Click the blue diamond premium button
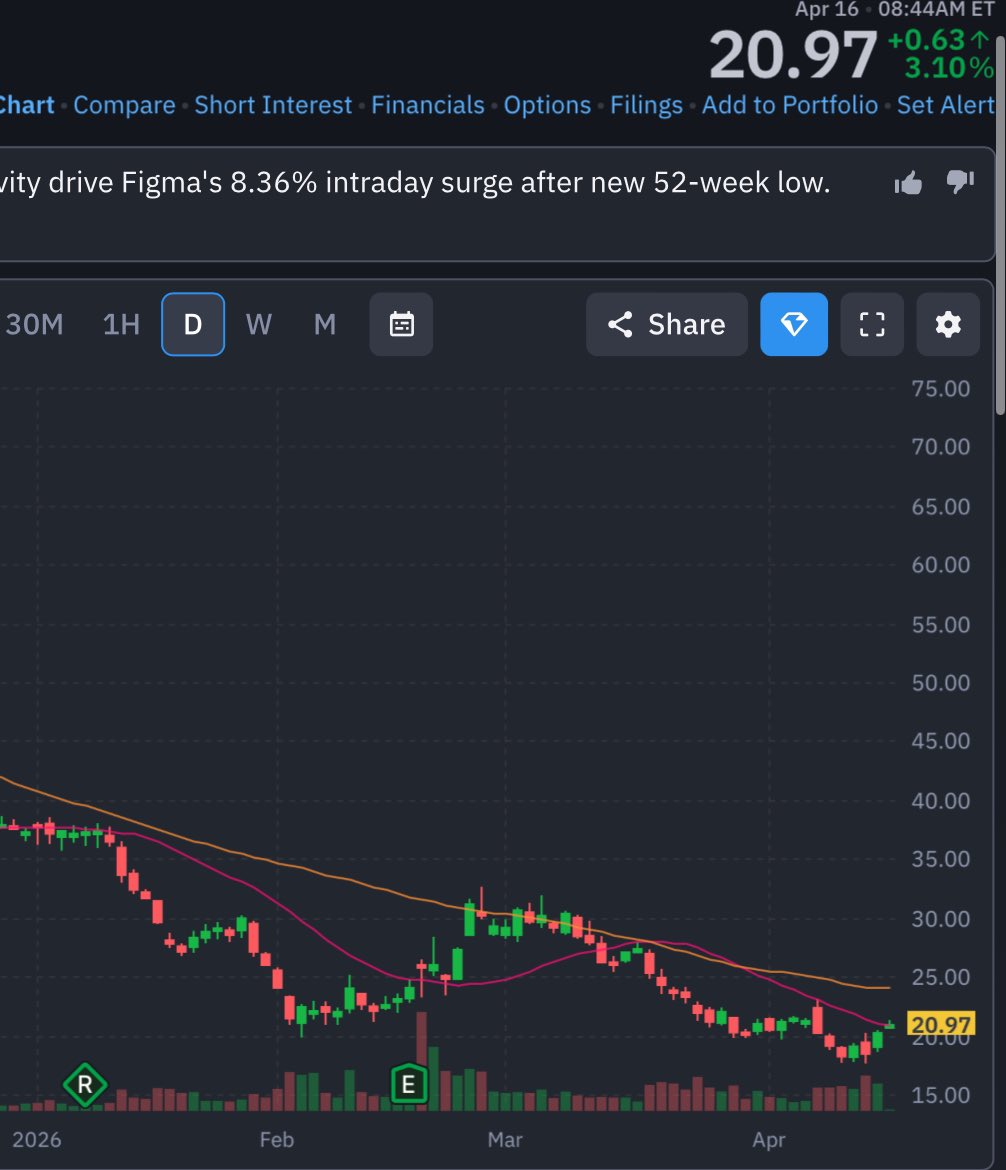This screenshot has width=1006, height=1170. pos(794,325)
